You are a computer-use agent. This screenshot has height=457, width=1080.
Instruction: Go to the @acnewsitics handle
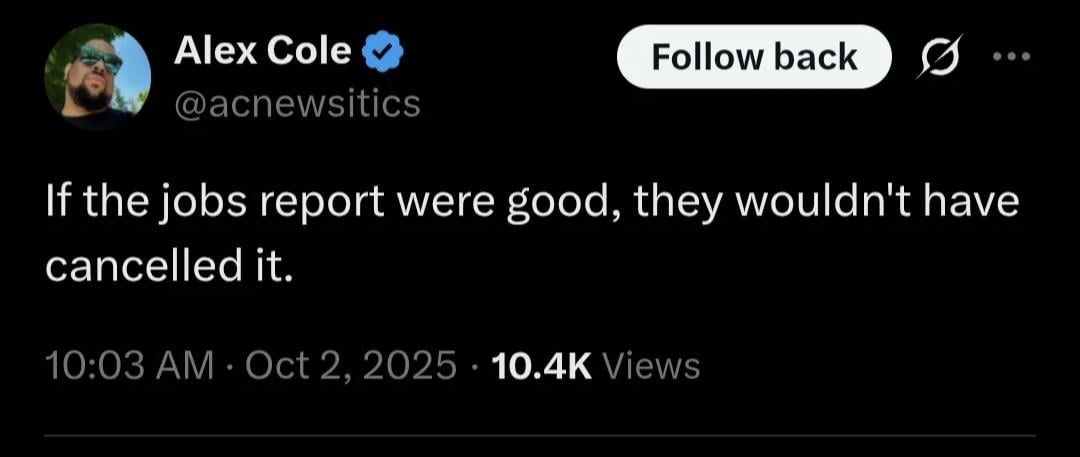[x=297, y=103]
